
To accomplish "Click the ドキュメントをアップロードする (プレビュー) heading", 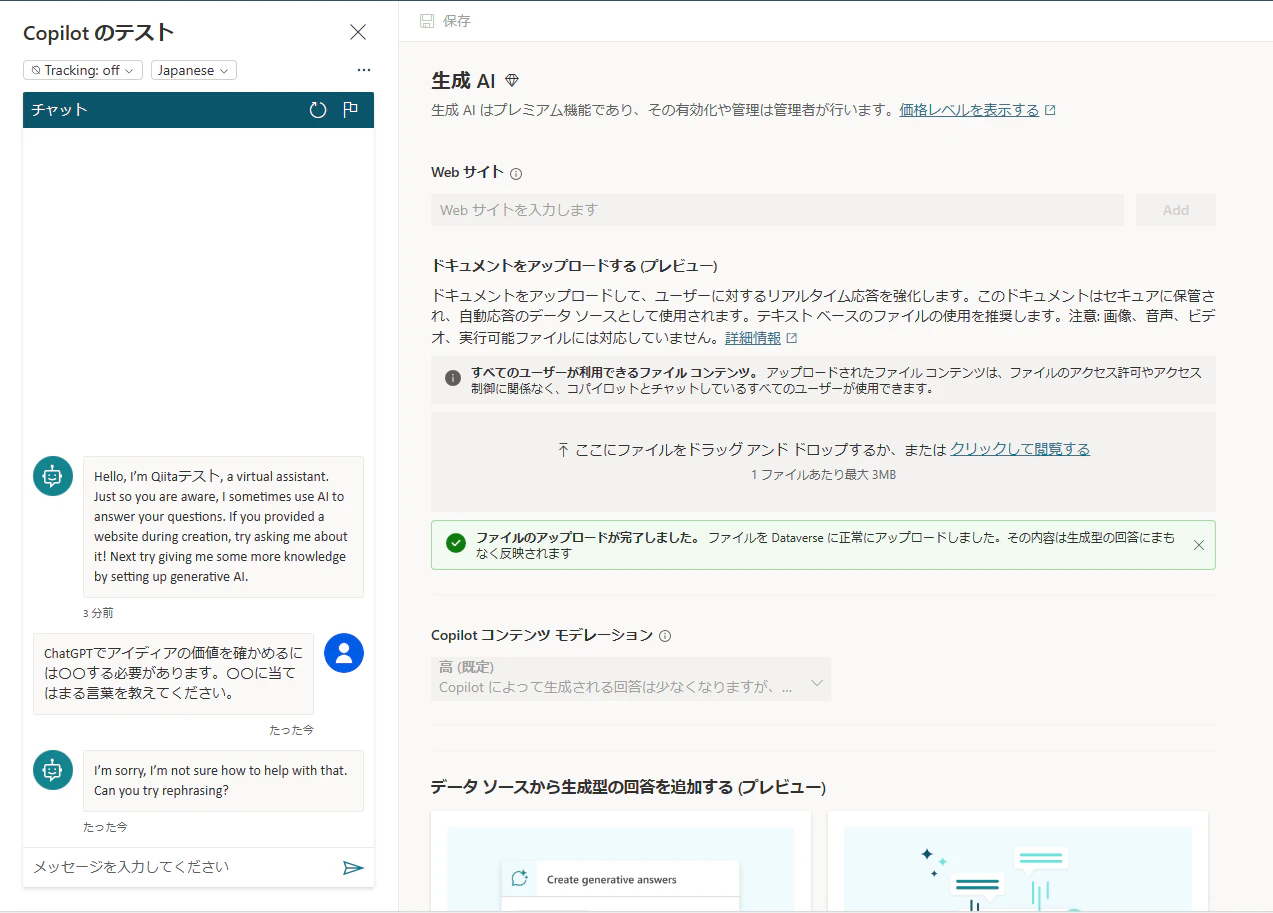I will tap(574, 266).
